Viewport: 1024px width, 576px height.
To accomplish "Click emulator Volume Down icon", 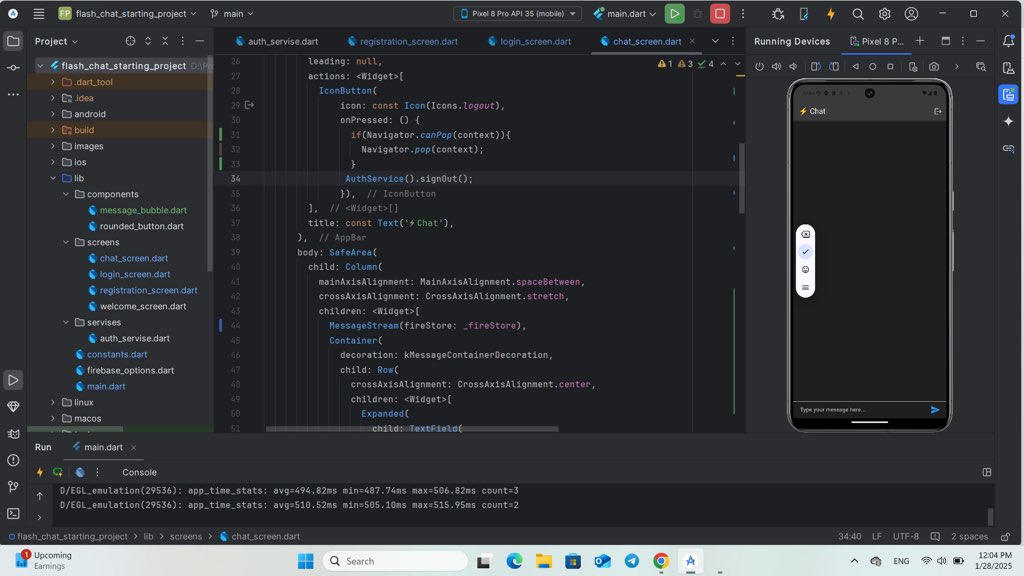I will point(793,67).
